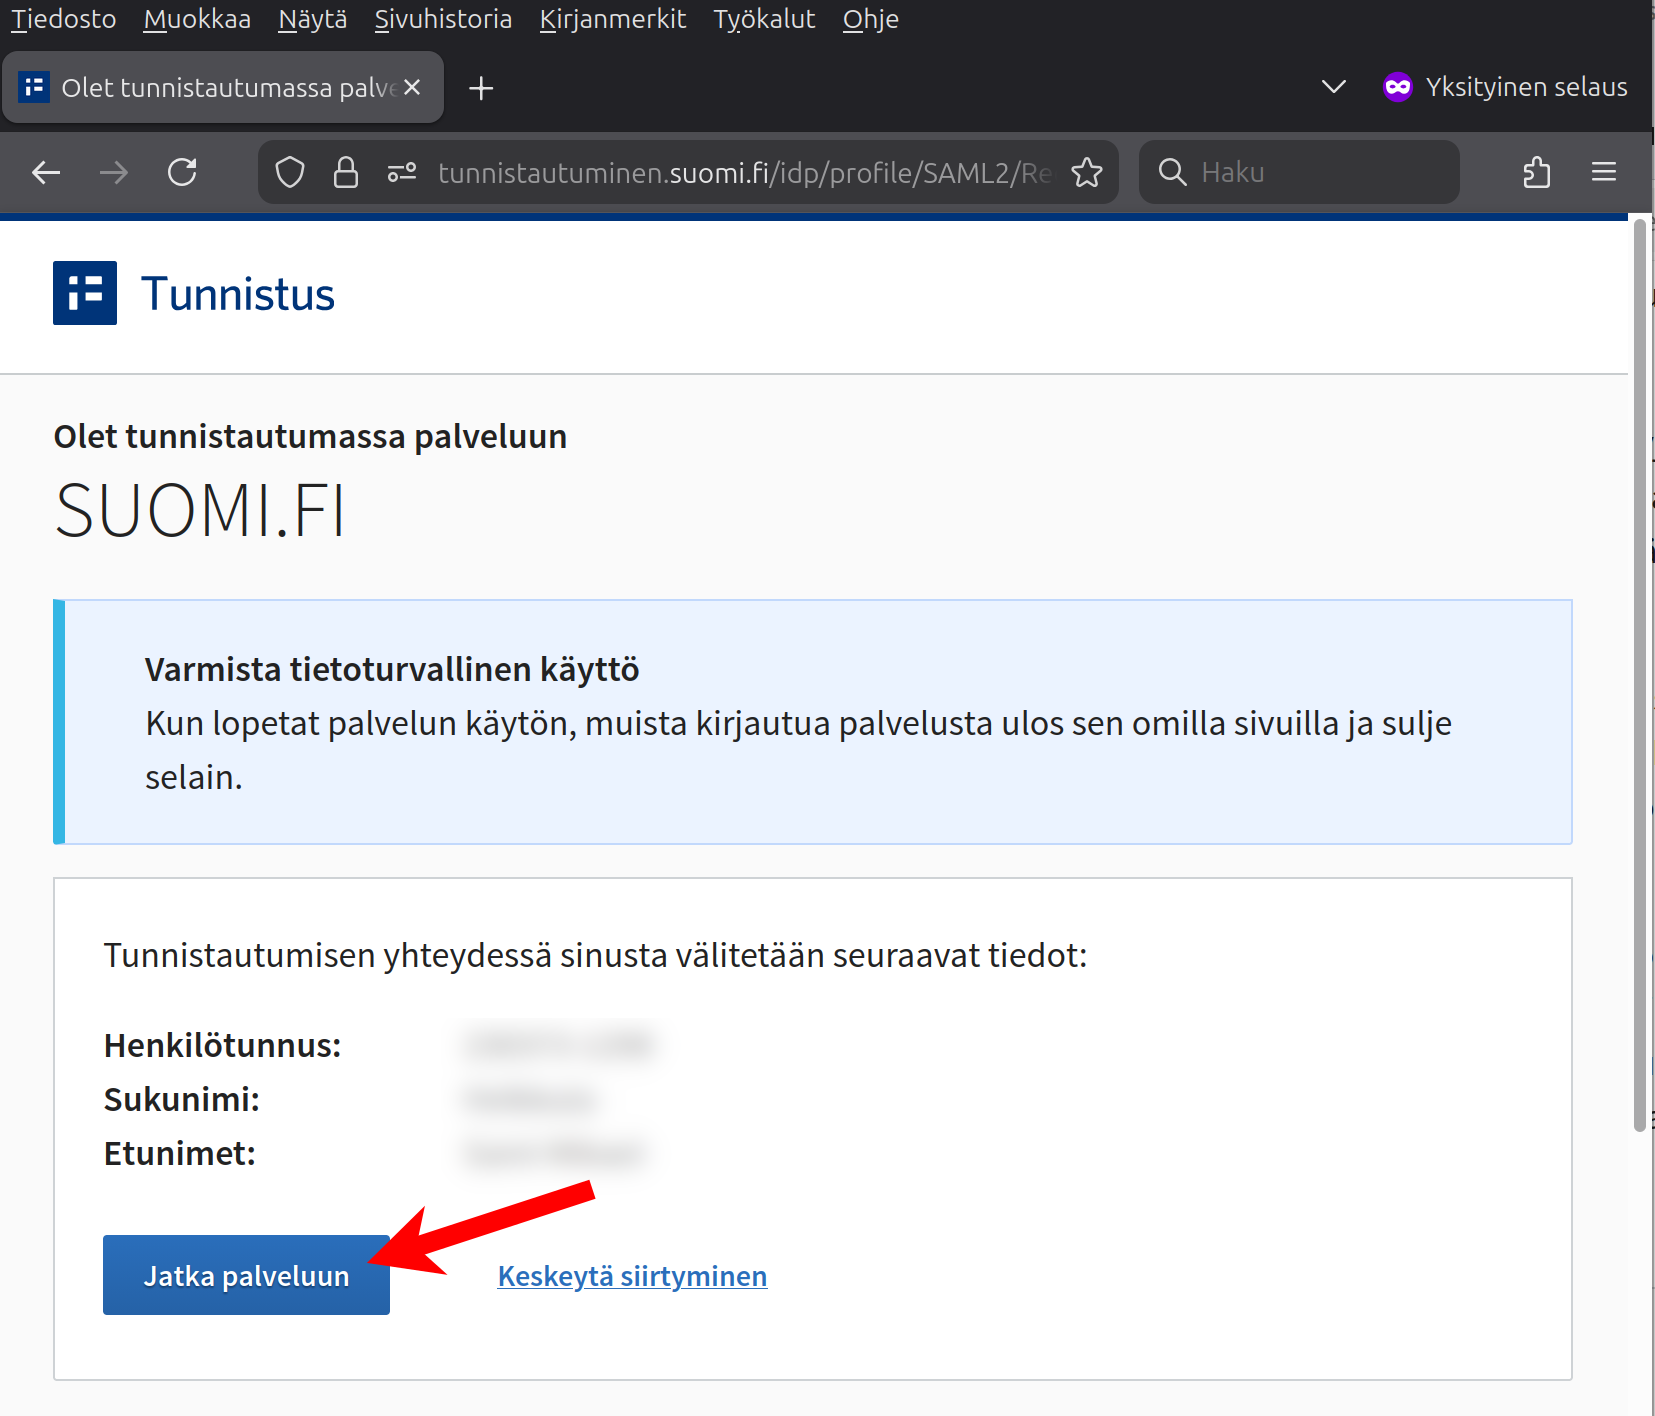The height and width of the screenshot is (1416, 1655).
Task: Open the site permissions icon in address bar
Action: pos(402,173)
